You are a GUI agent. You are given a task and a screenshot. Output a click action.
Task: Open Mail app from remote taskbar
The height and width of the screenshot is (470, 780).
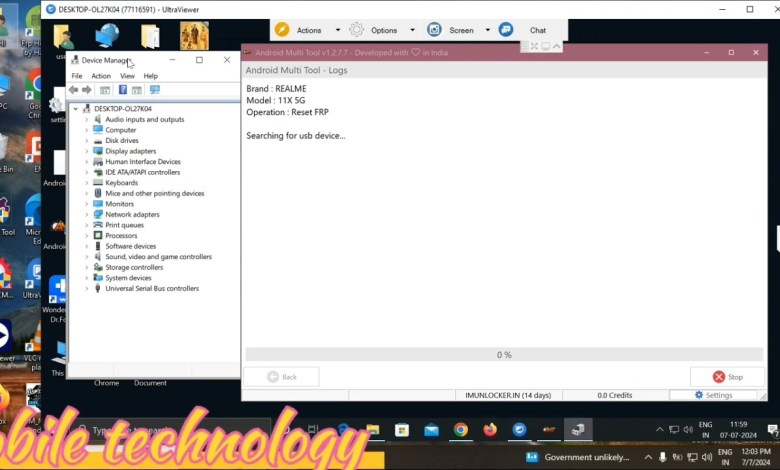click(431, 430)
